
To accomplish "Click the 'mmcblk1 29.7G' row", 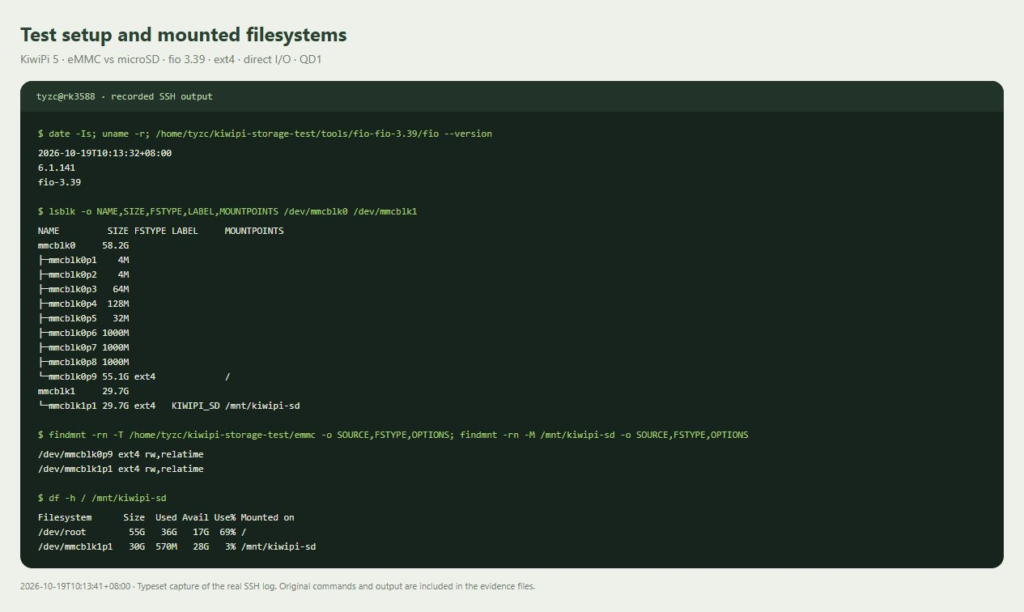I will 83,391.
